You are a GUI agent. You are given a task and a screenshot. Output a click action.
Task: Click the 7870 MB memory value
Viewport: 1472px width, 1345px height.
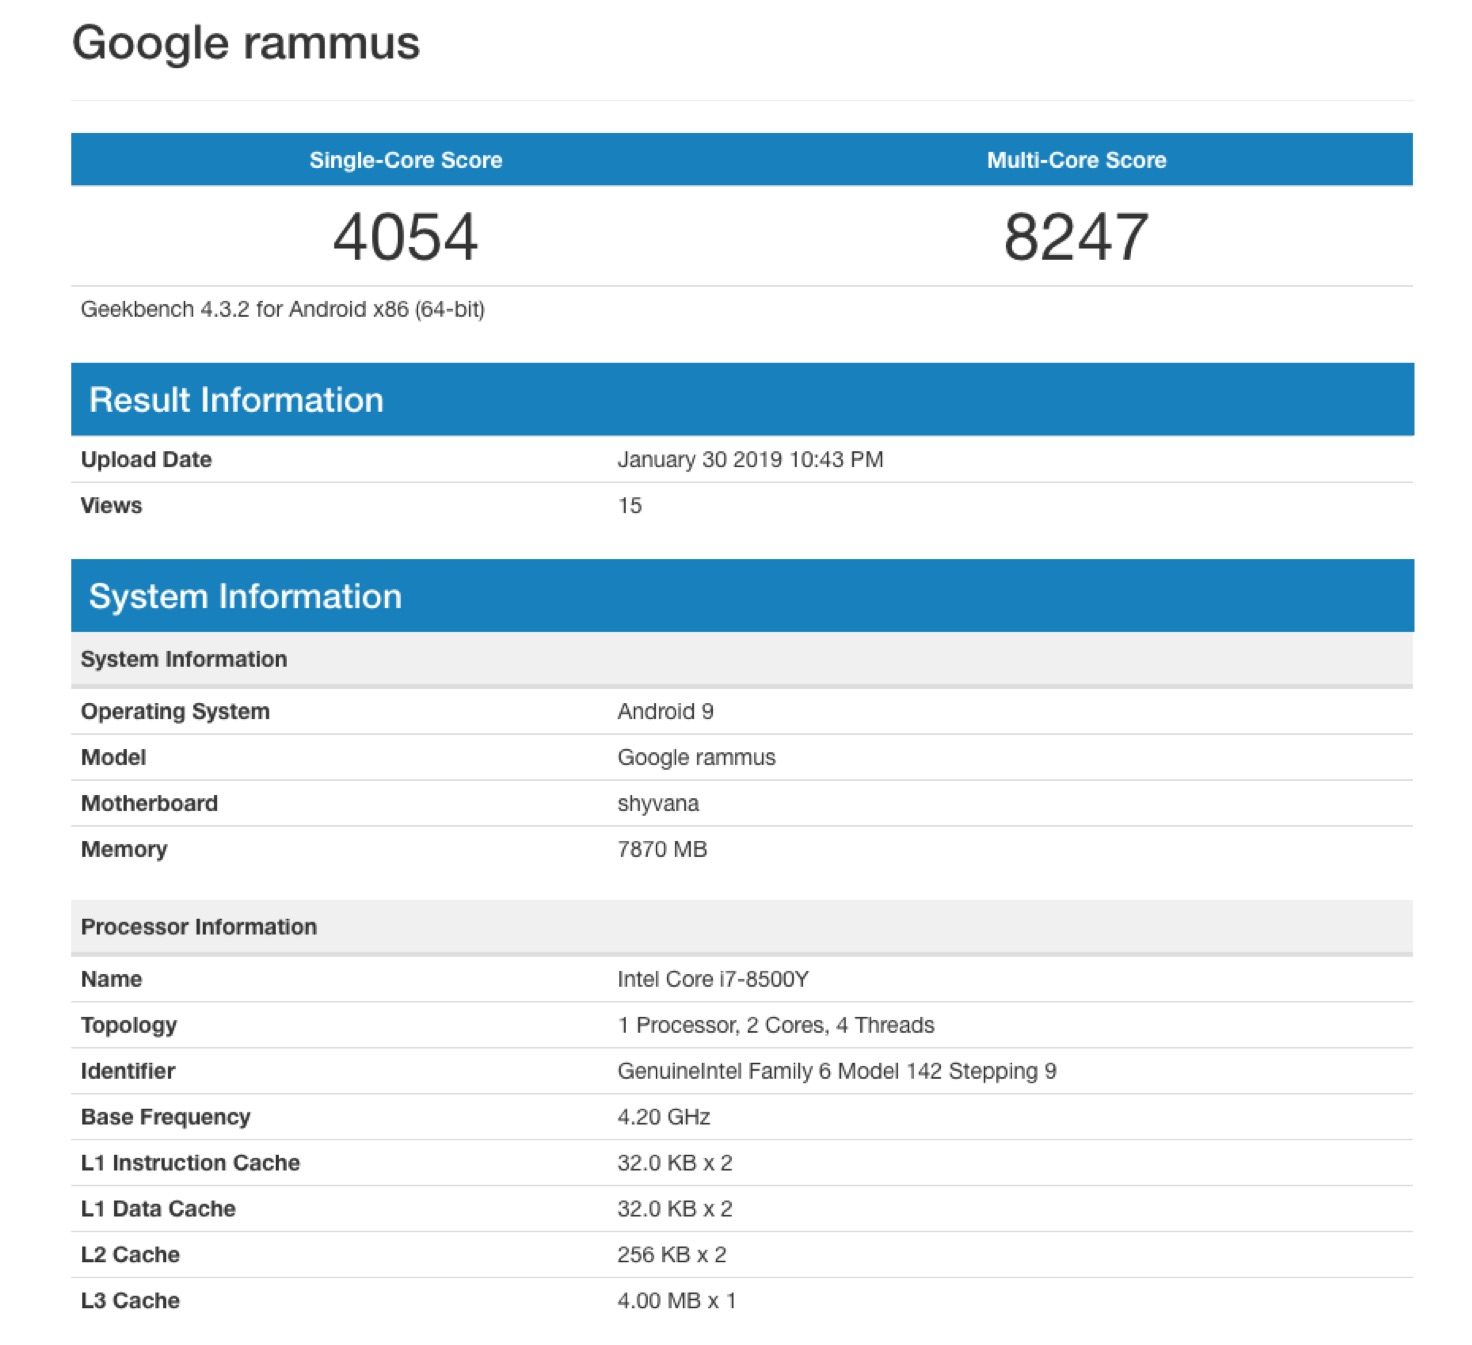click(x=662, y=849)
